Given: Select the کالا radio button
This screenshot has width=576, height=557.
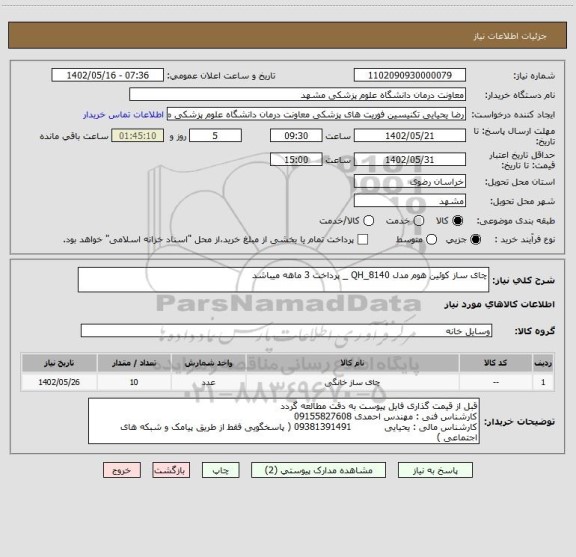Looking at the screenshot, I should click(x=457, y=221).
